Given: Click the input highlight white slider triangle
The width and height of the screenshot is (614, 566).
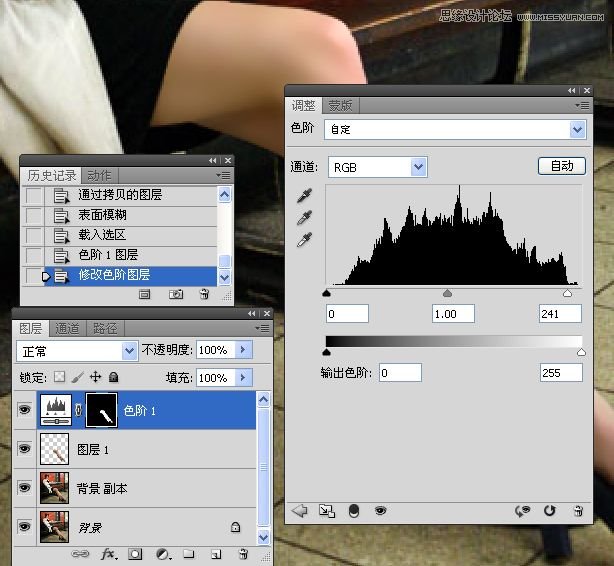Looking at the screenshot, I should tap(567, 293).
